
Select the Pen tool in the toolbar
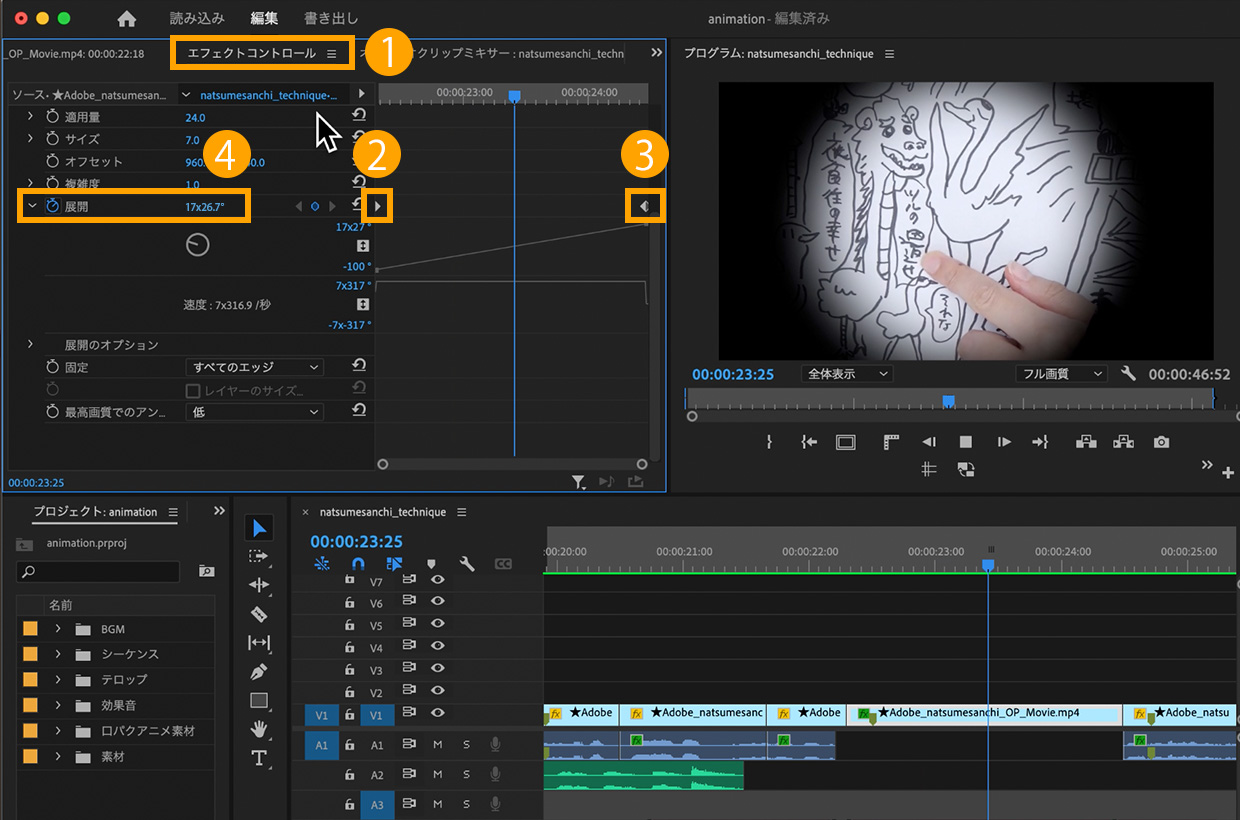pos(259,671)
